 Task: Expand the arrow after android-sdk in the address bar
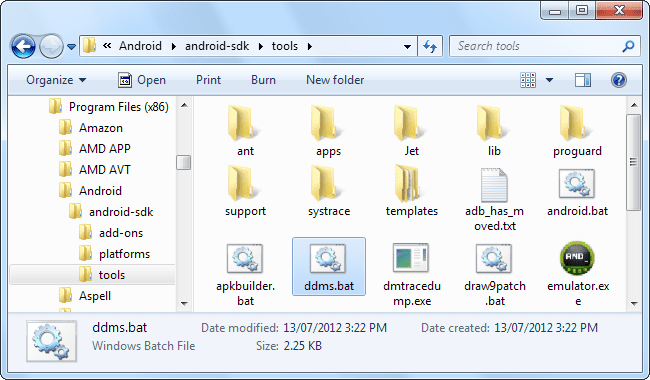pos(260,46)
